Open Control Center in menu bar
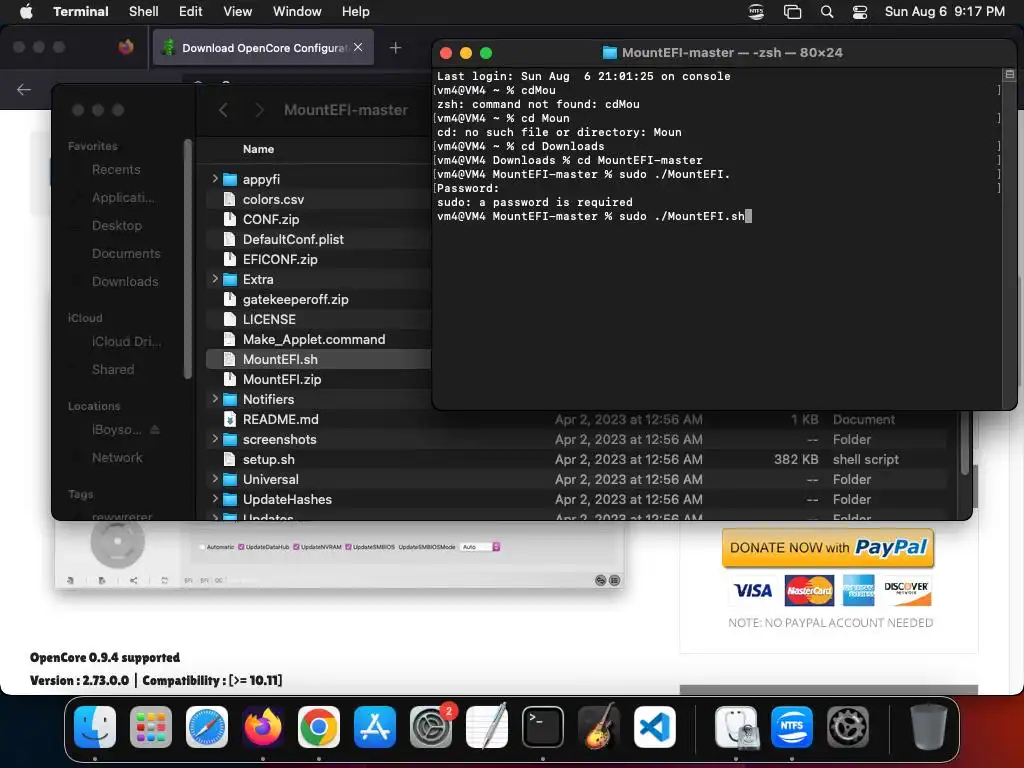1024x768 pixels. (860, 12)
